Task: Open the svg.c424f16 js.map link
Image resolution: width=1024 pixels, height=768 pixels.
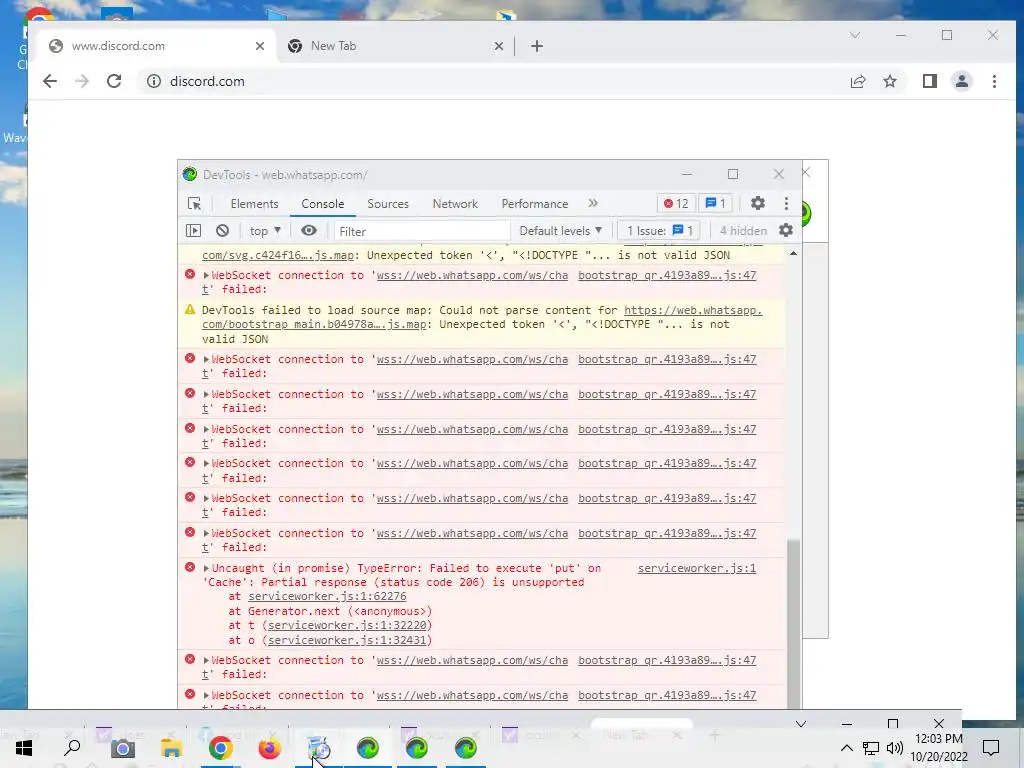Action: (278, 255)
